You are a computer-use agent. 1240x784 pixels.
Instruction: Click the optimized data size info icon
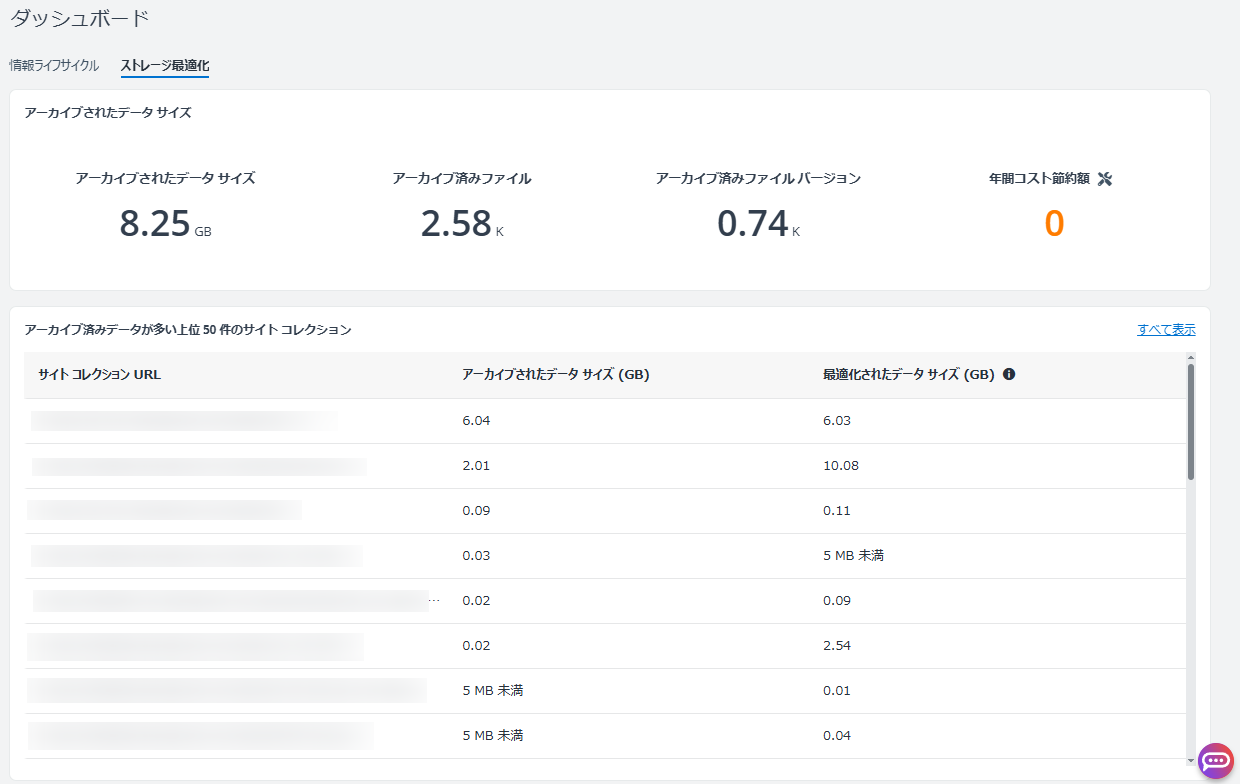click(1009, 374)
